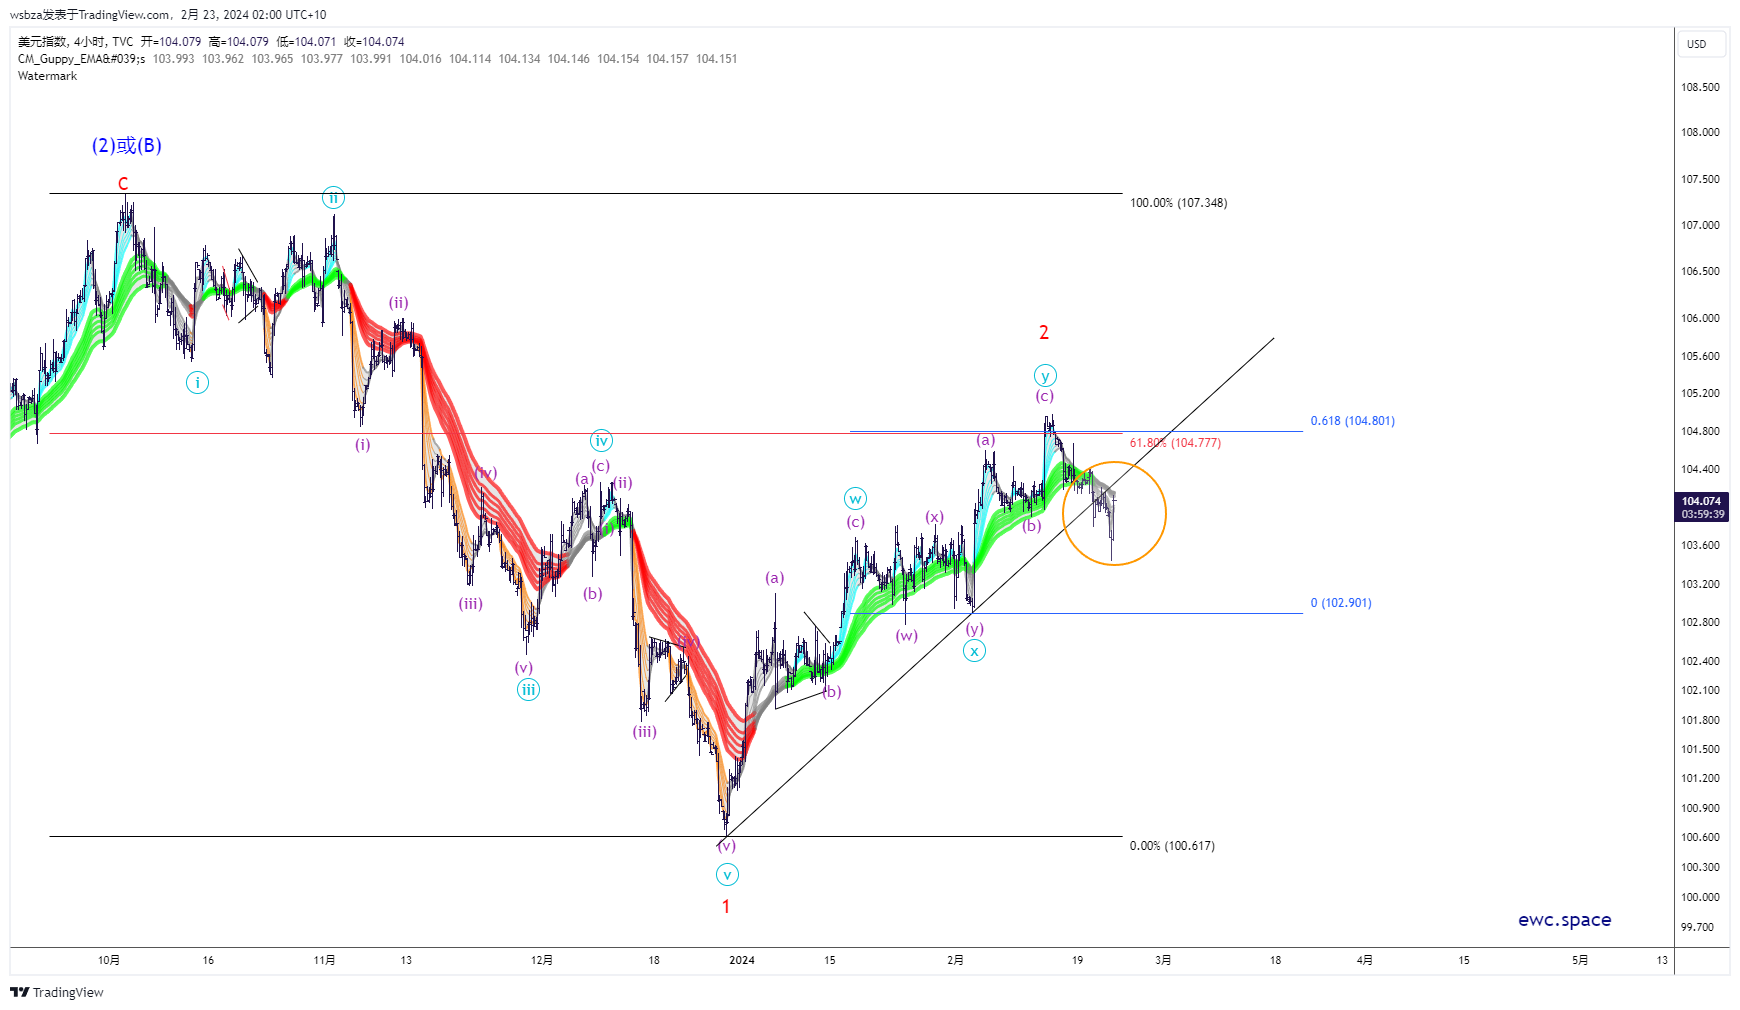Viewport: 1740px width, 1010px height.
Task: Click the 5月 date on time axis
Action: [x=1580, y=960]
